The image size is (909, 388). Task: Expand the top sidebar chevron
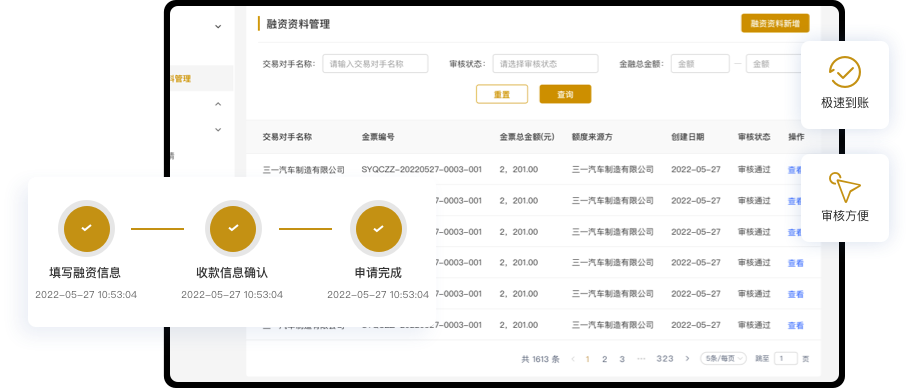[x=218, y=26]
